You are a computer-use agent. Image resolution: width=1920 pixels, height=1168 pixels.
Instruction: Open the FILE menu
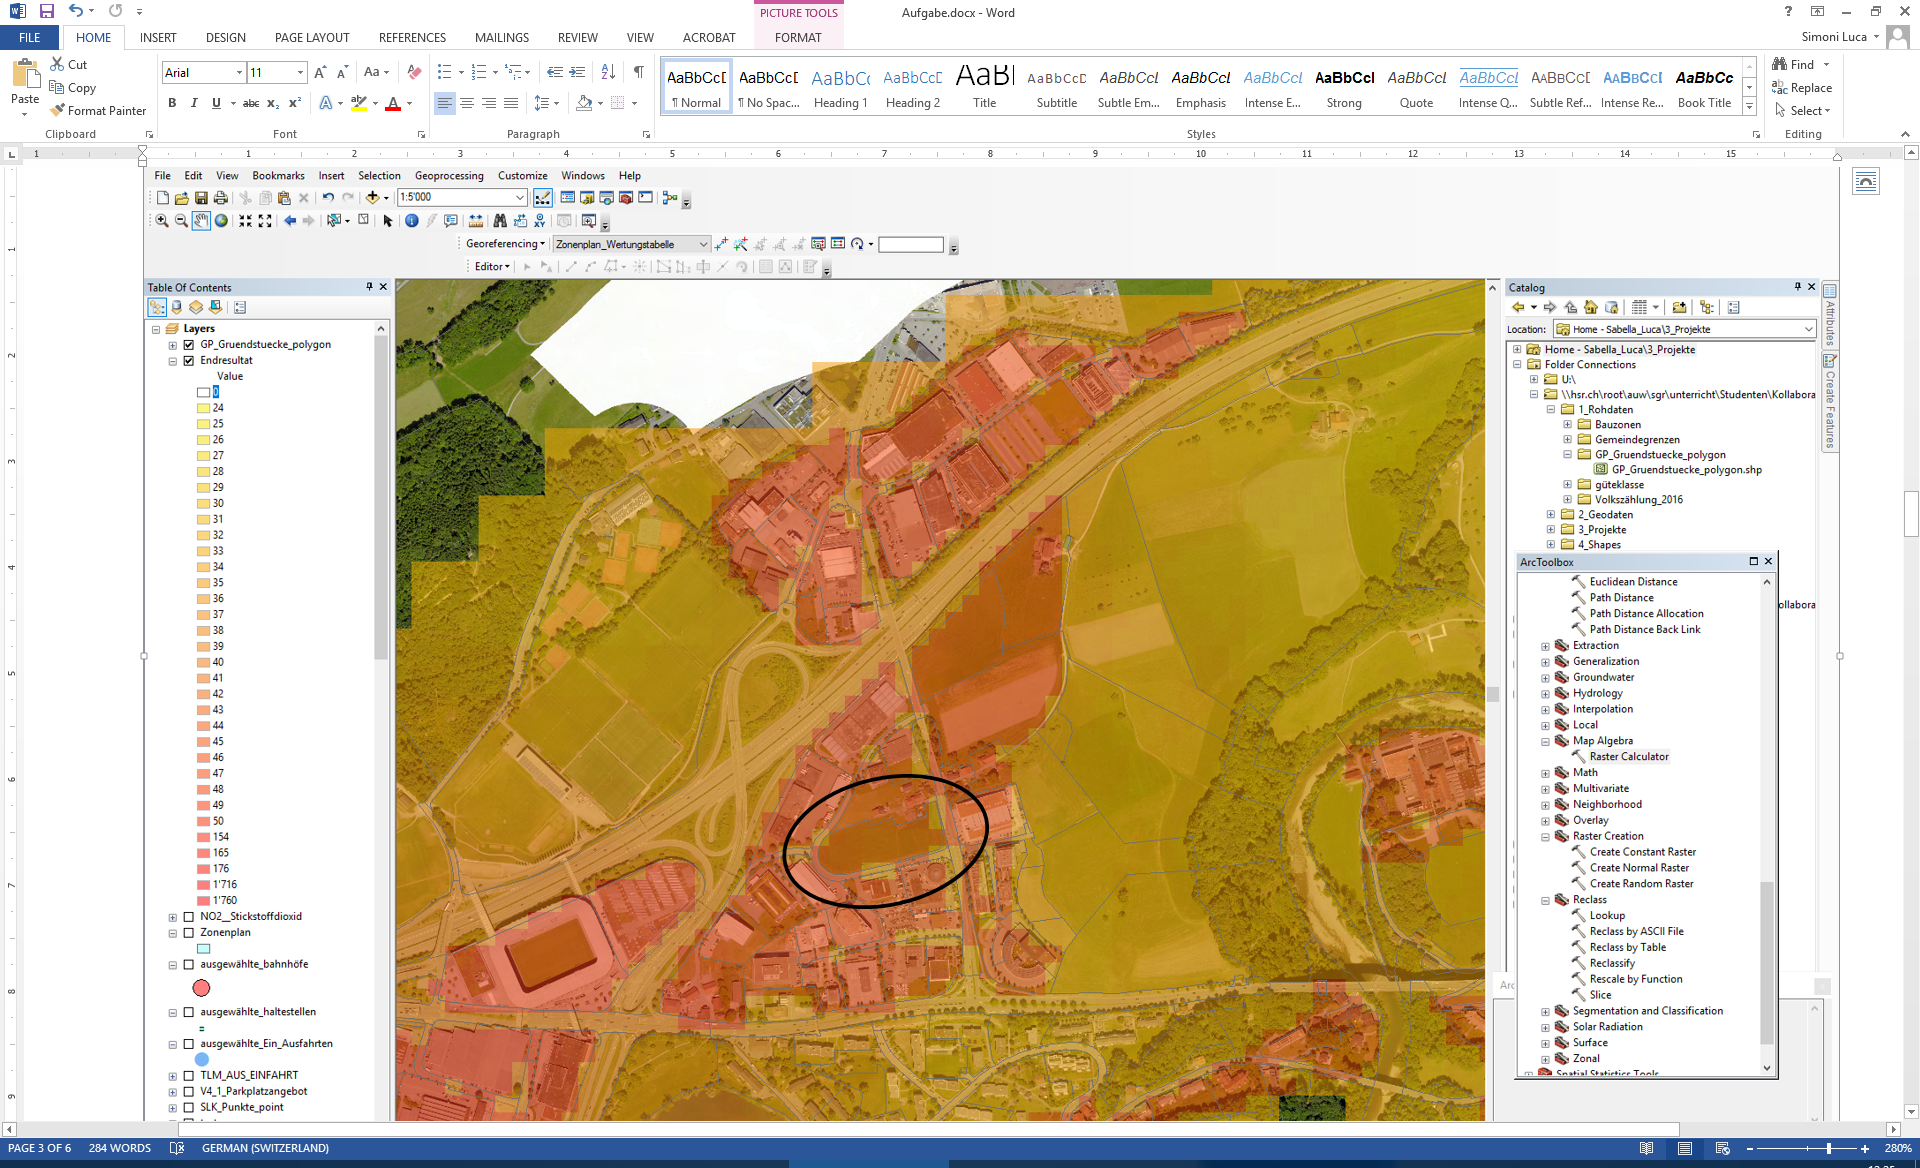30,38
